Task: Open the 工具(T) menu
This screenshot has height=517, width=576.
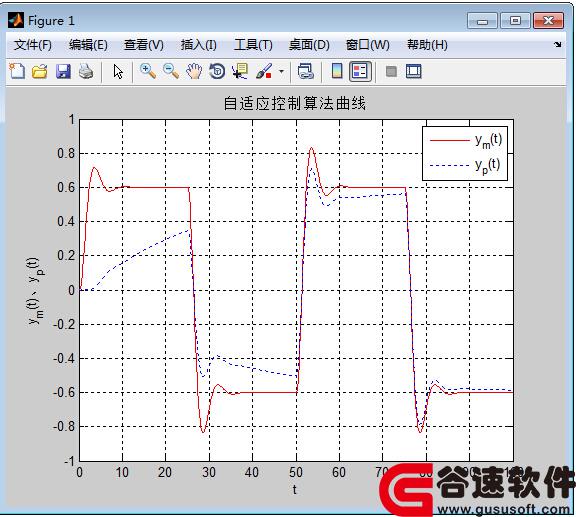Action: click(x=253, y=45)
